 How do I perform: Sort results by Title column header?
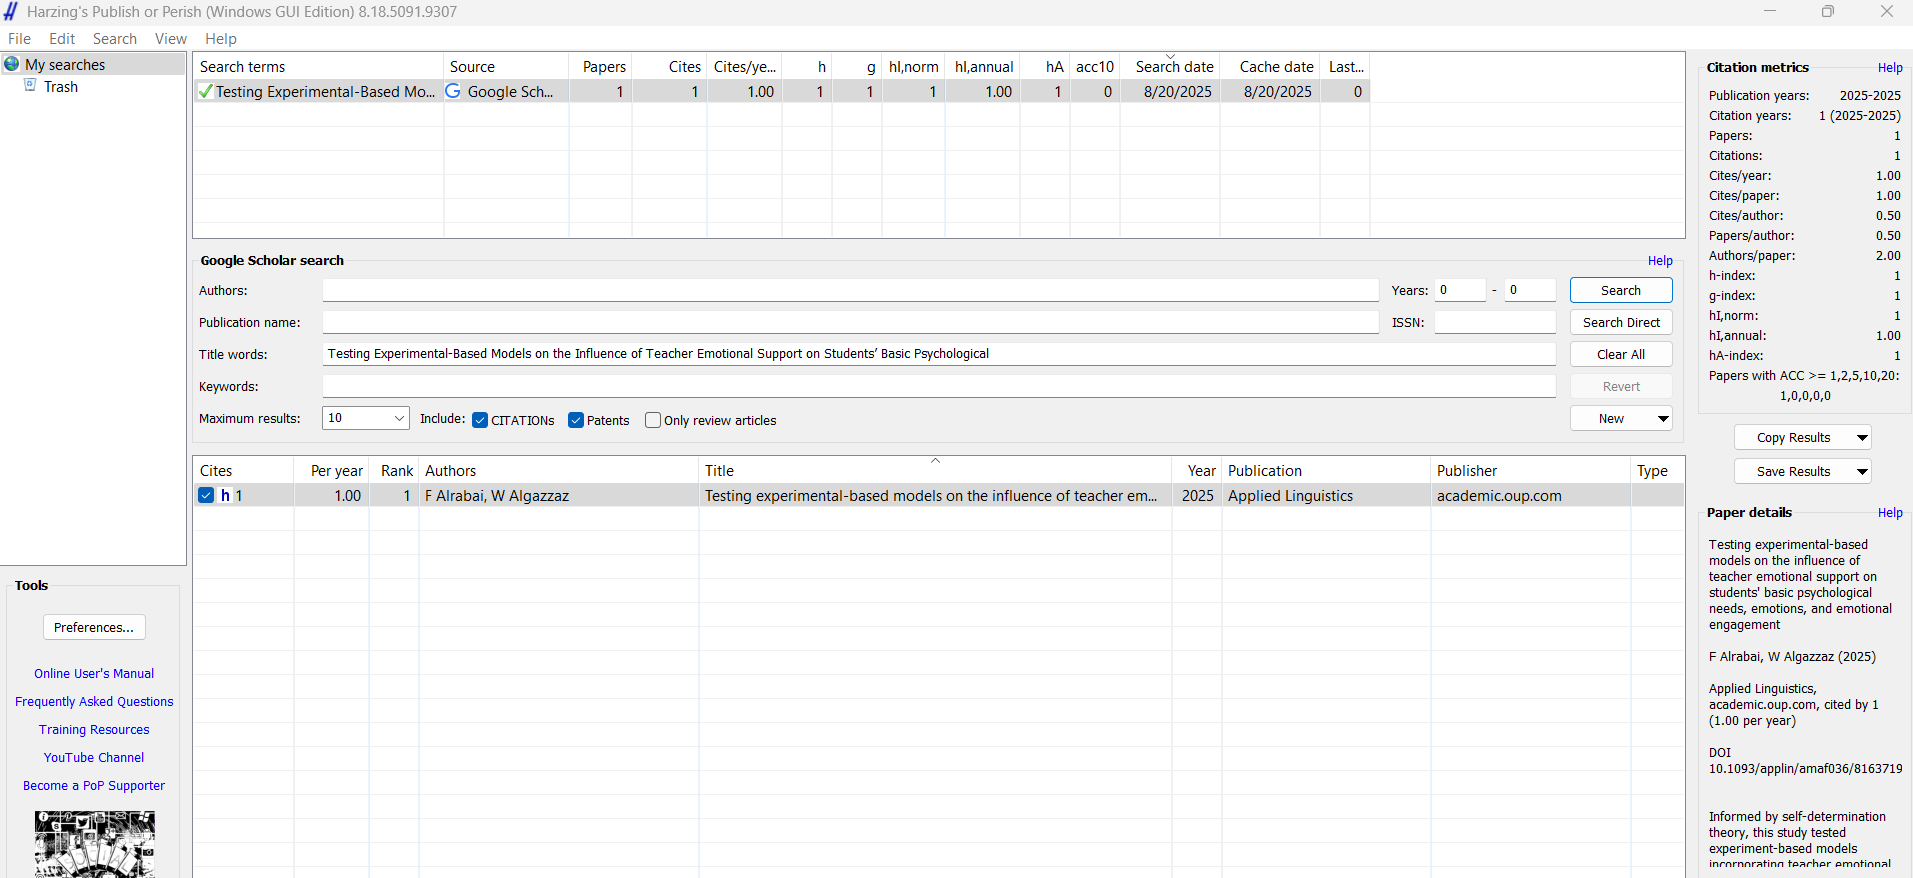click(x=935, y=470)
